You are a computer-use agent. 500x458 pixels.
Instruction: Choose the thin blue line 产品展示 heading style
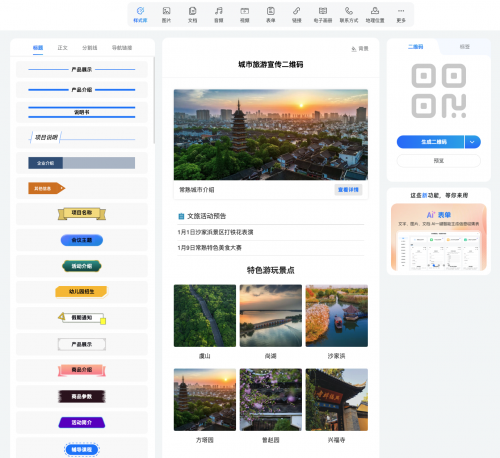(82, 69)
